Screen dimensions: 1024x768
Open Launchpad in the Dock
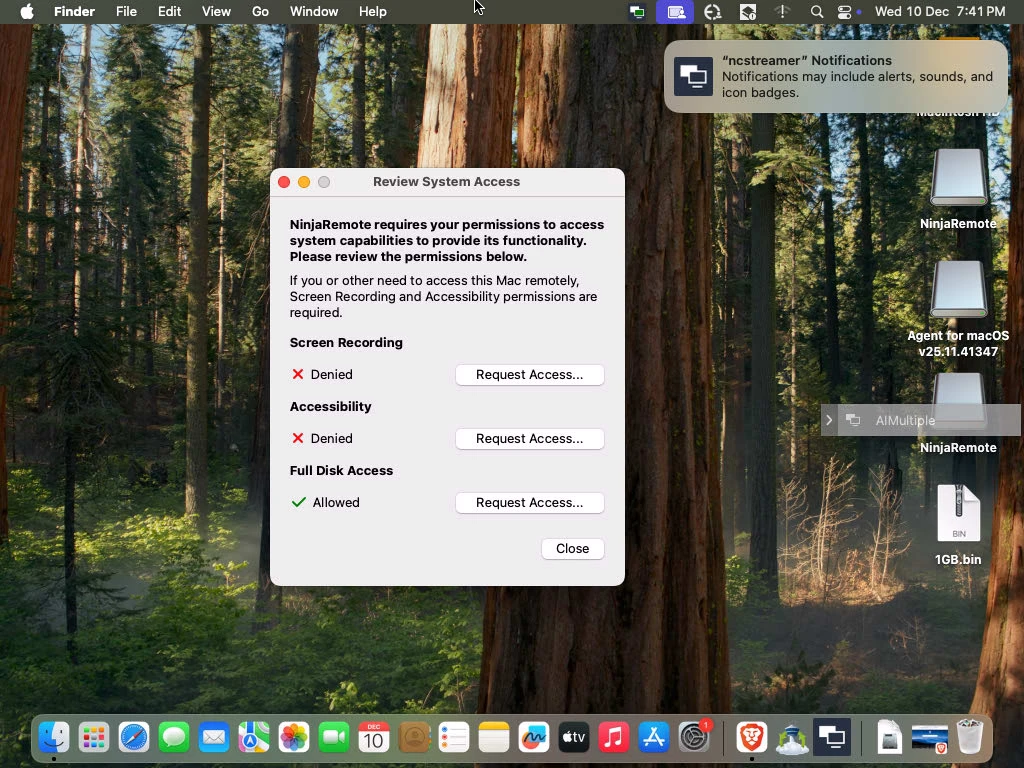[94, 737]
